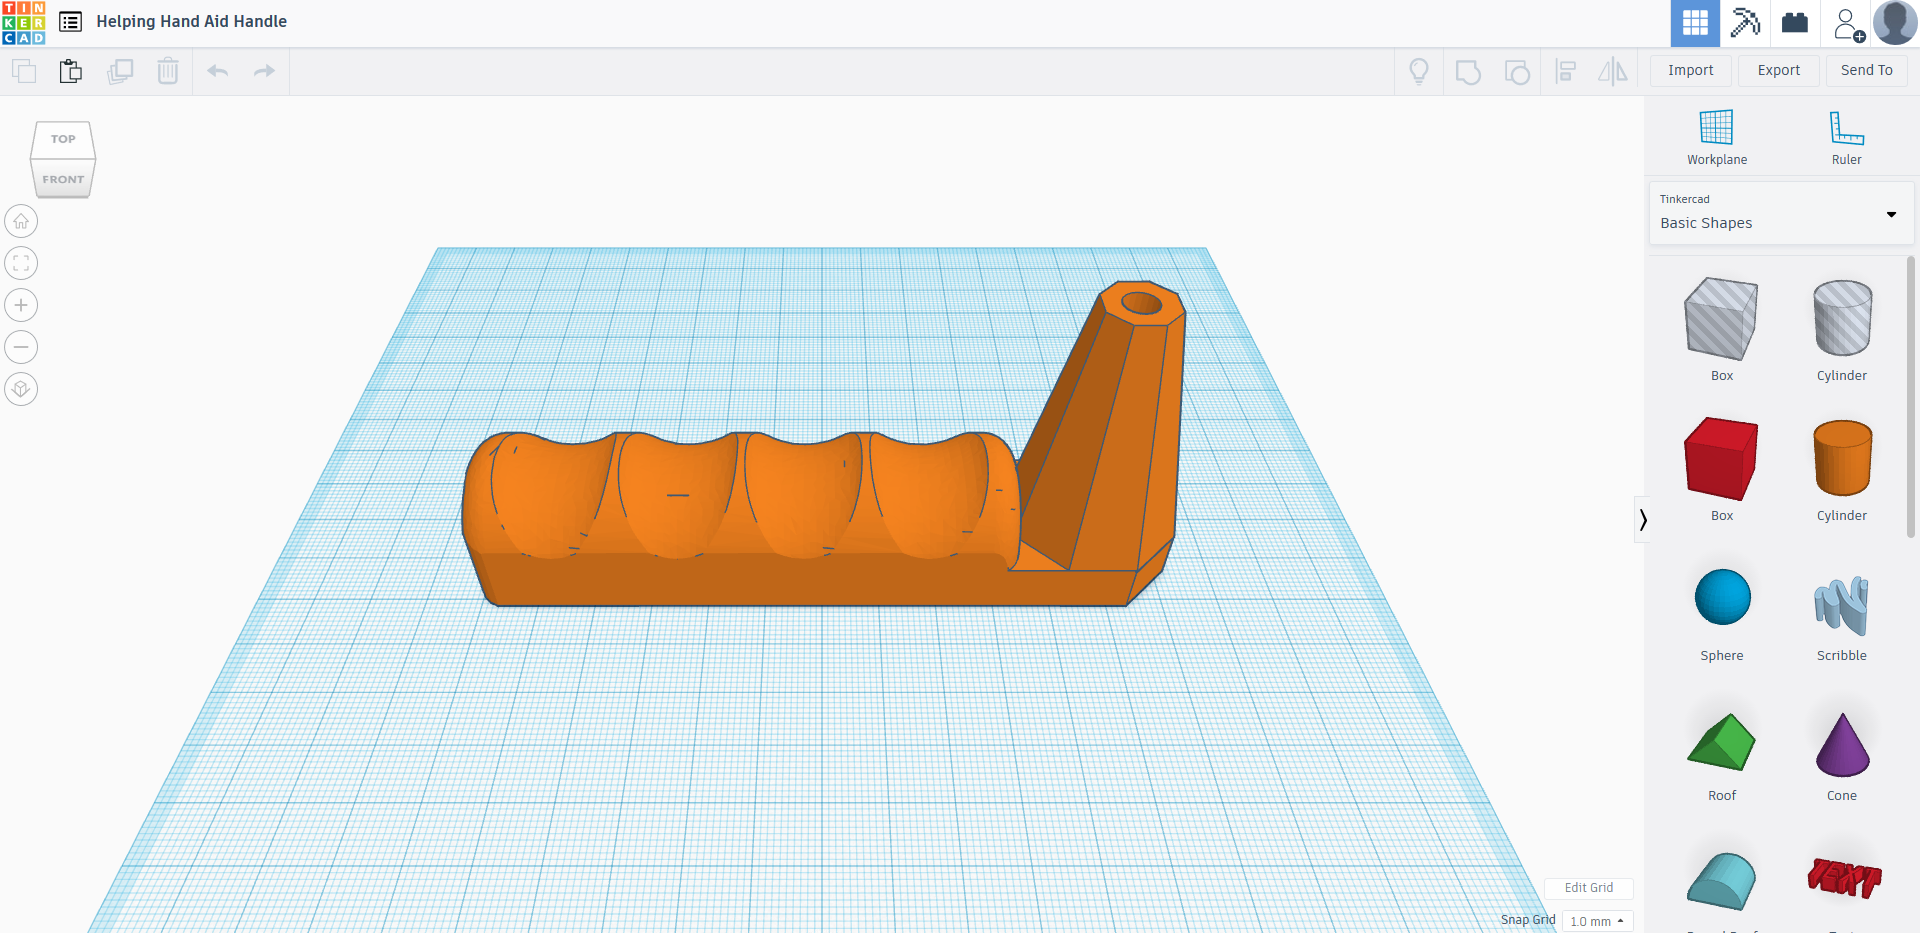This screenshot has width=1920, height=933.
Task: Click the Ungroup shapes icon
Action: (1517, 72)
